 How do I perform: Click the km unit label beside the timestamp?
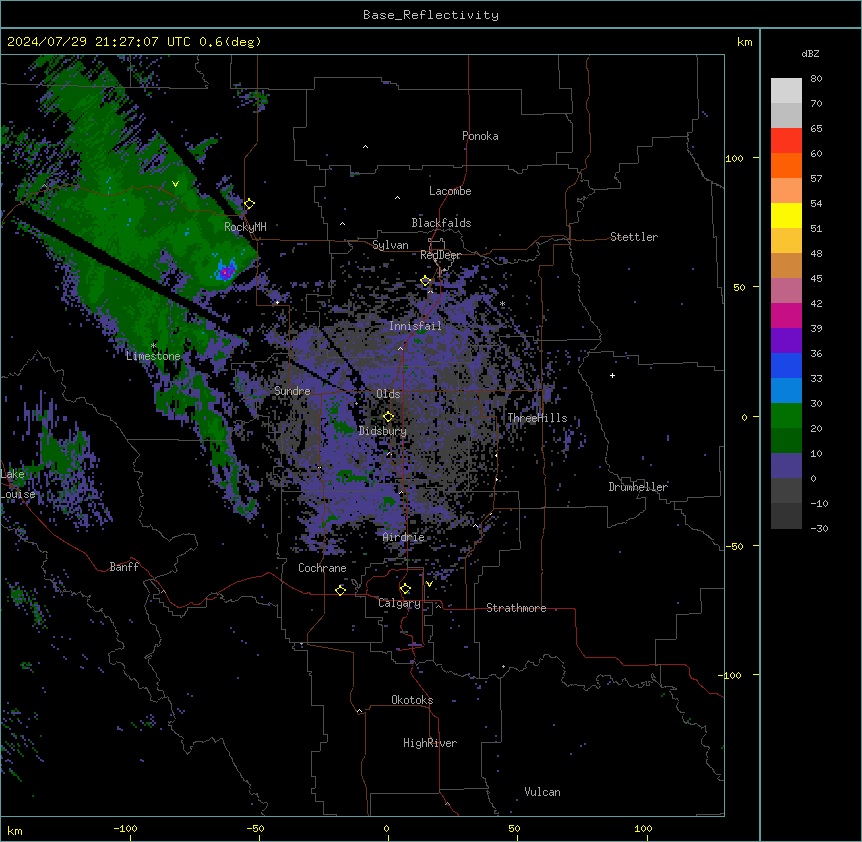point(745,42)
